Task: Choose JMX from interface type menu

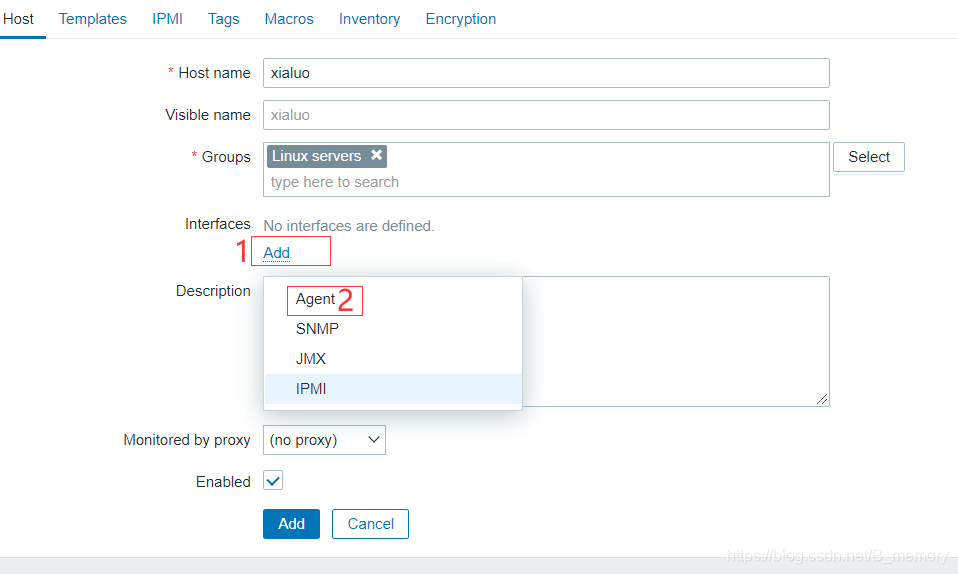Action: coord(393,359)
